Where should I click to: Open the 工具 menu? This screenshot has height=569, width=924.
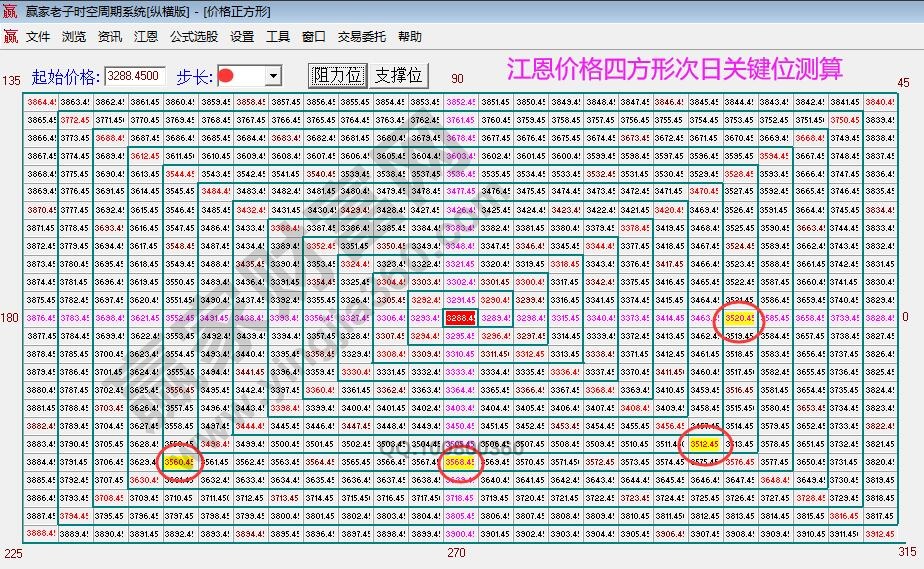278,37
